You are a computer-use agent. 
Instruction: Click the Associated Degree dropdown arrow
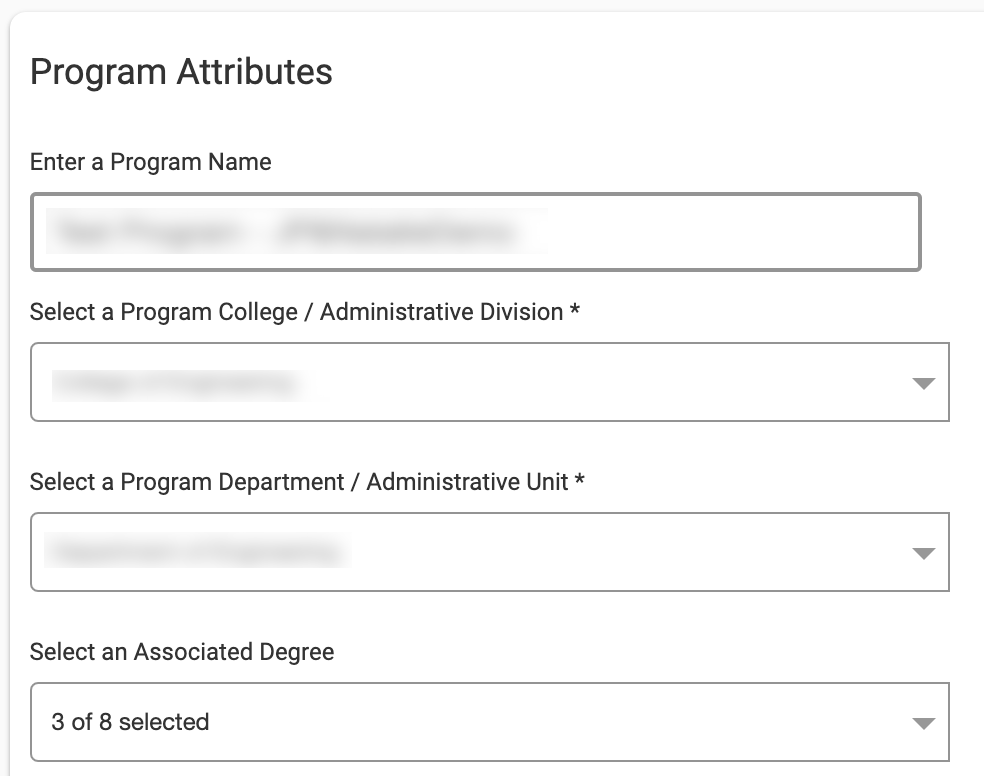click(x=923, y=723)
